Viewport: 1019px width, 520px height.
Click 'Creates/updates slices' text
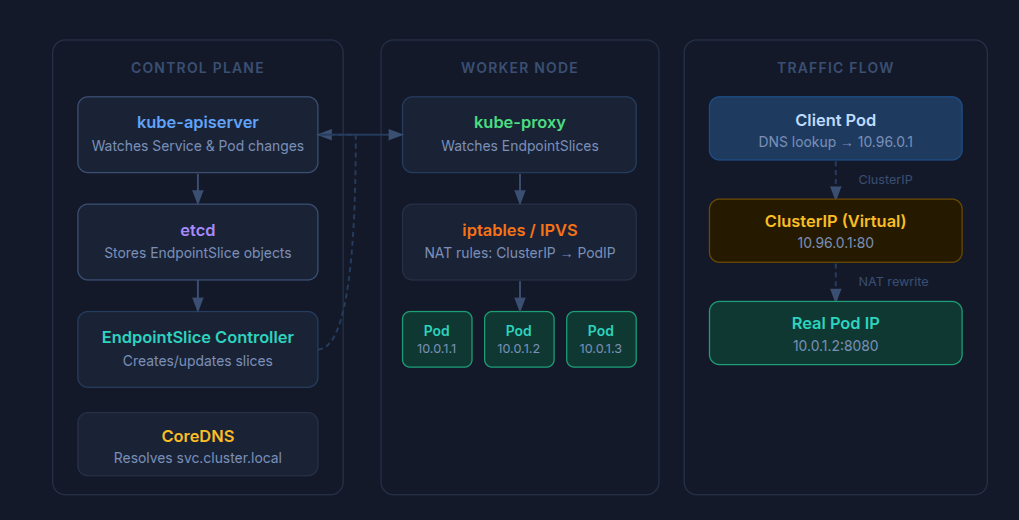tap(198, 361)
